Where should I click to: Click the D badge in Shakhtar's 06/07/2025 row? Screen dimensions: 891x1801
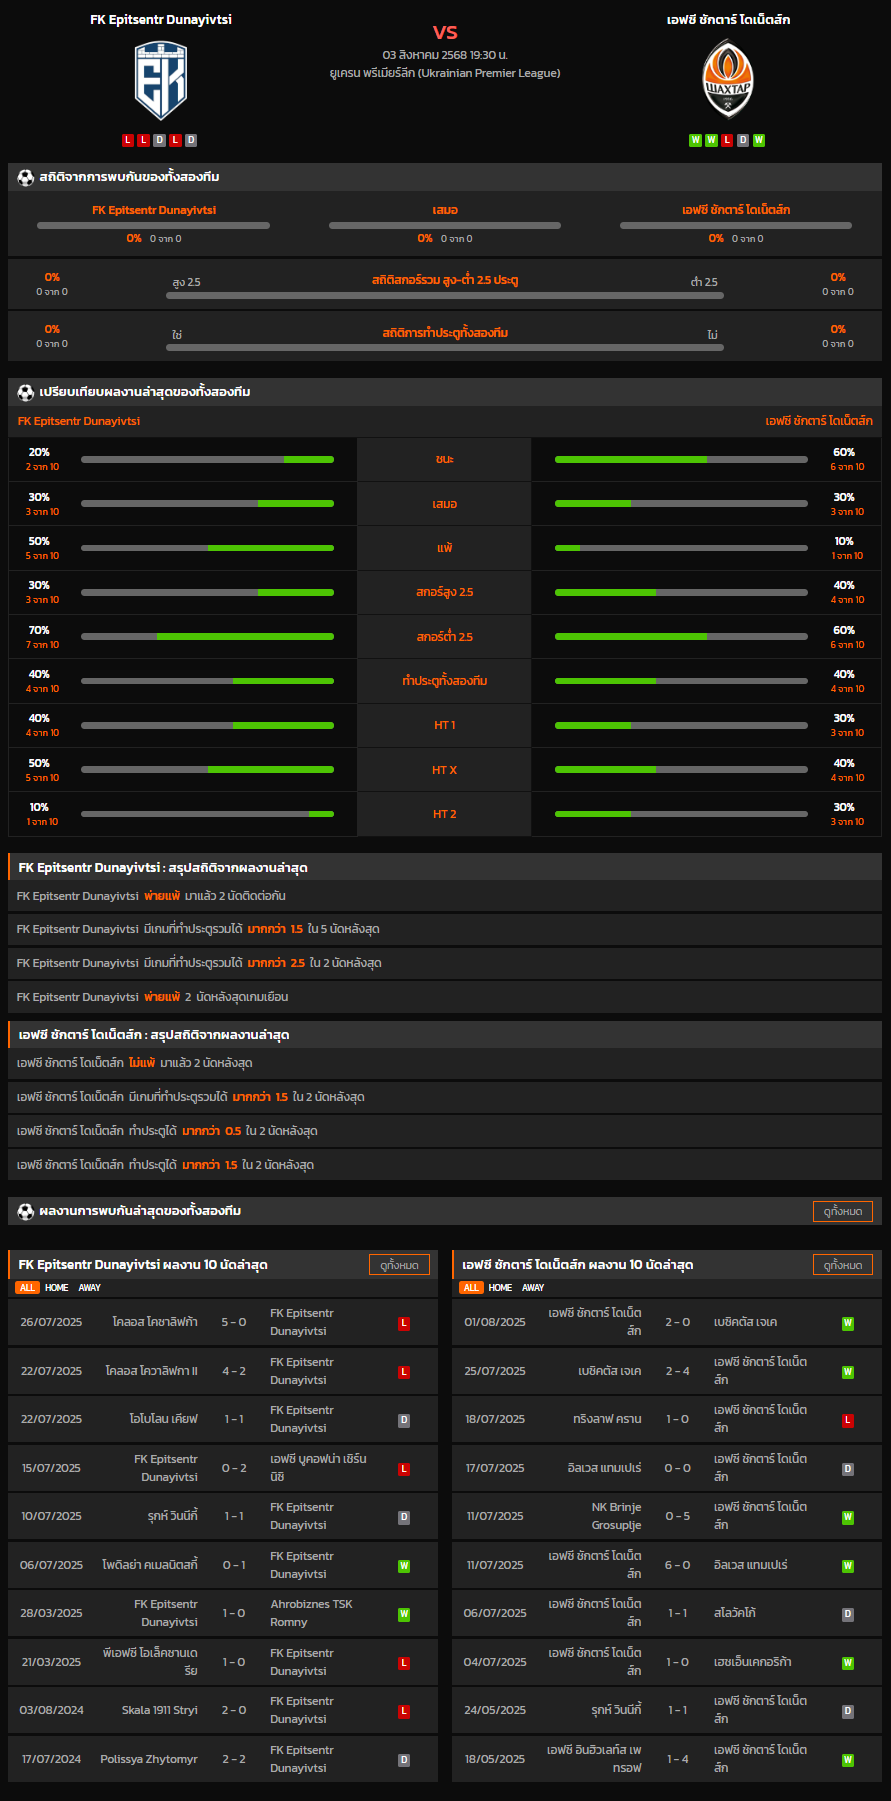(848, 1614)
